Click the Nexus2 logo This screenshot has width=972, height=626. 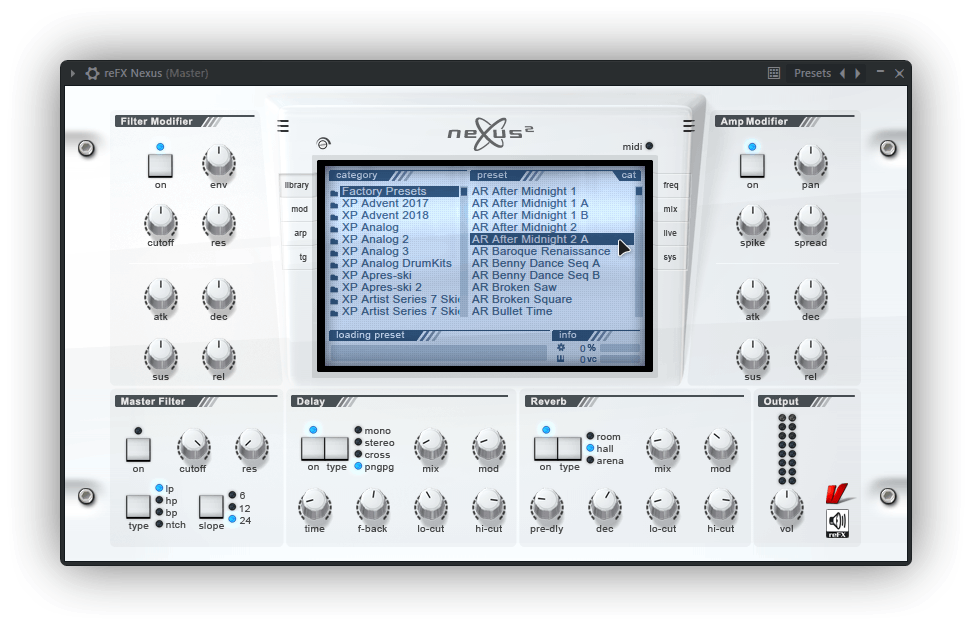point(490,133)
